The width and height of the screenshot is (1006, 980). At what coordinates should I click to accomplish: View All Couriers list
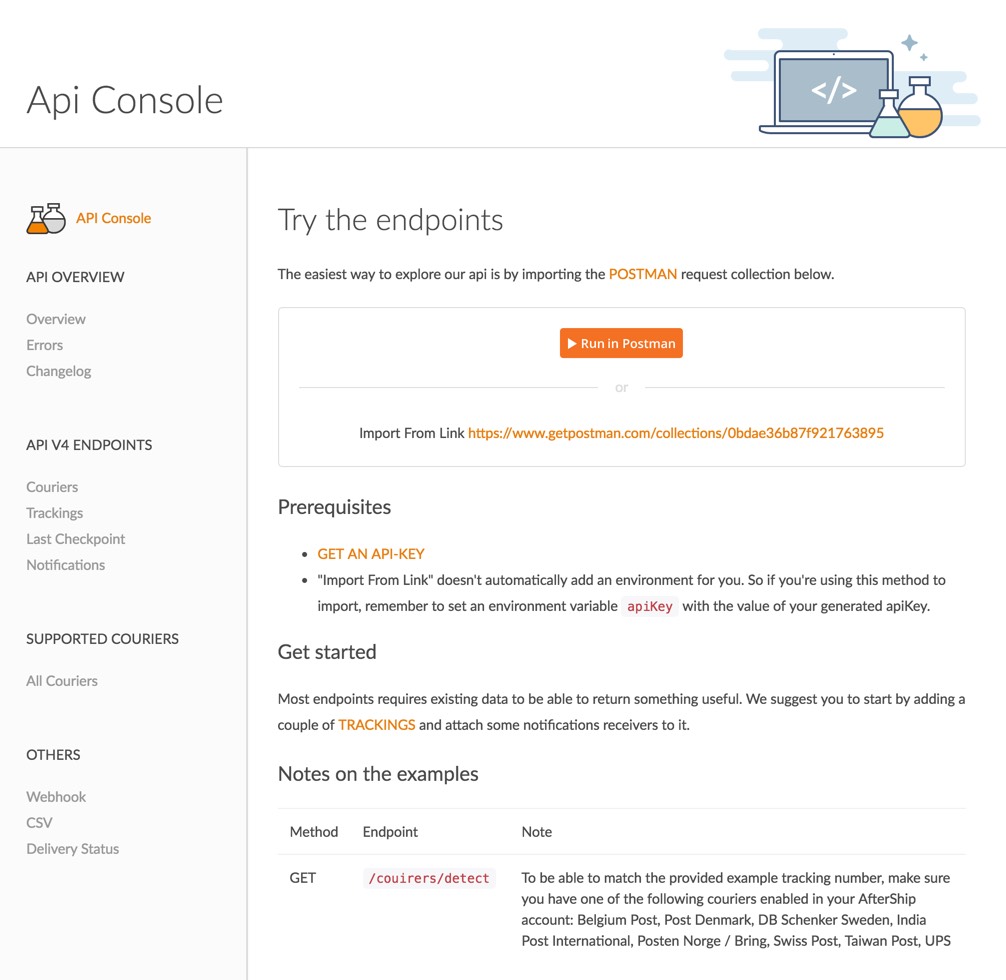(62, 681)
